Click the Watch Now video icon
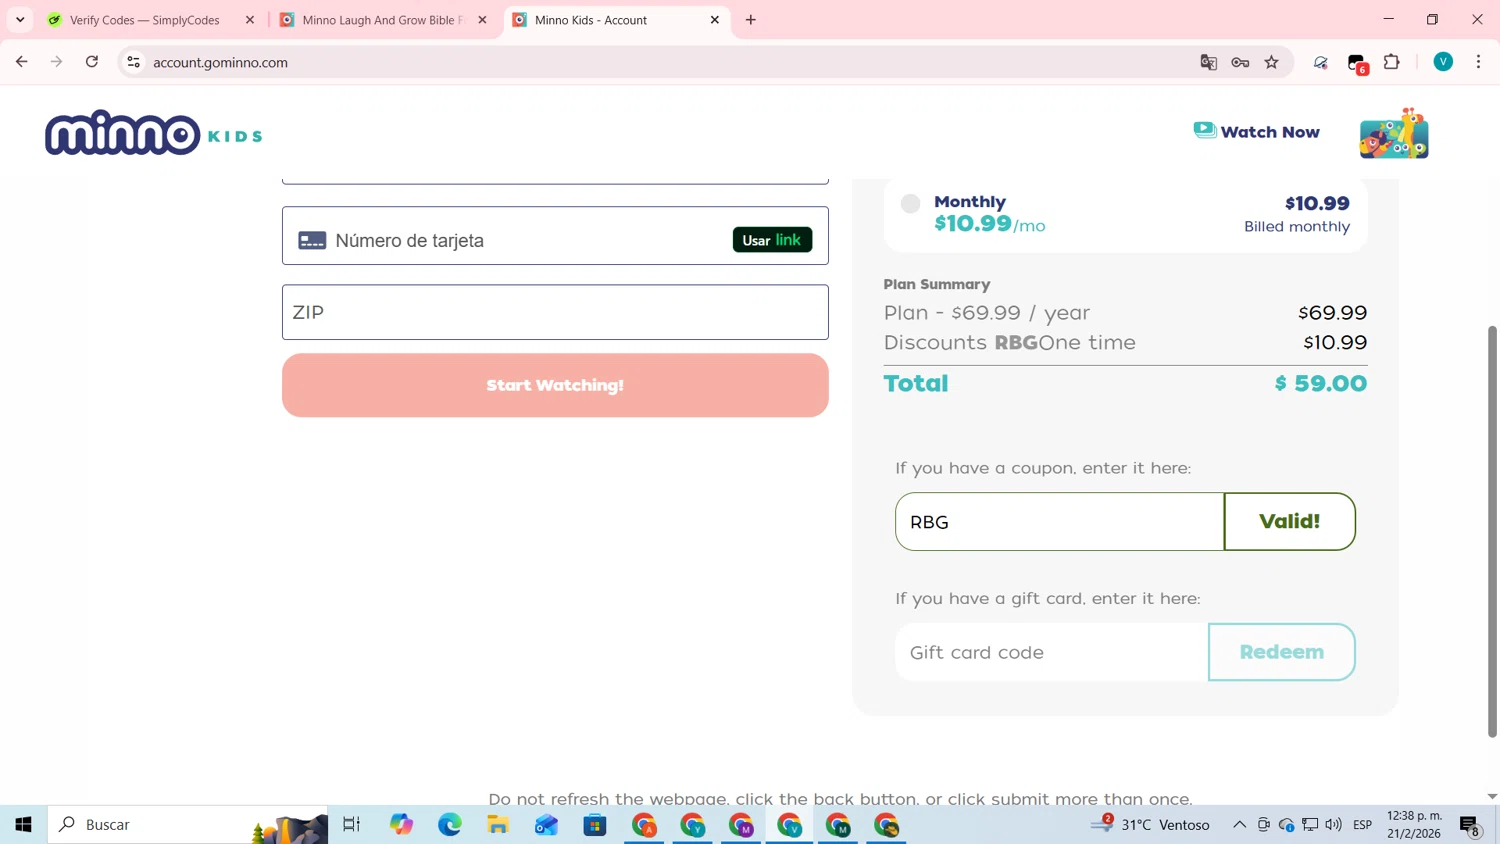Screen dimensions: 1500x844 (x=1205, y=131)
